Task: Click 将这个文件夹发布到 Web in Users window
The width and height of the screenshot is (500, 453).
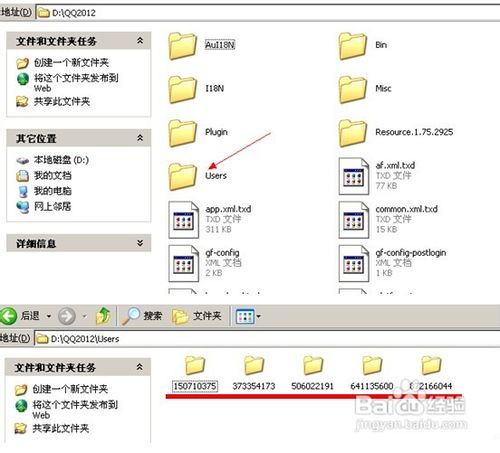Action: (75, 410)
